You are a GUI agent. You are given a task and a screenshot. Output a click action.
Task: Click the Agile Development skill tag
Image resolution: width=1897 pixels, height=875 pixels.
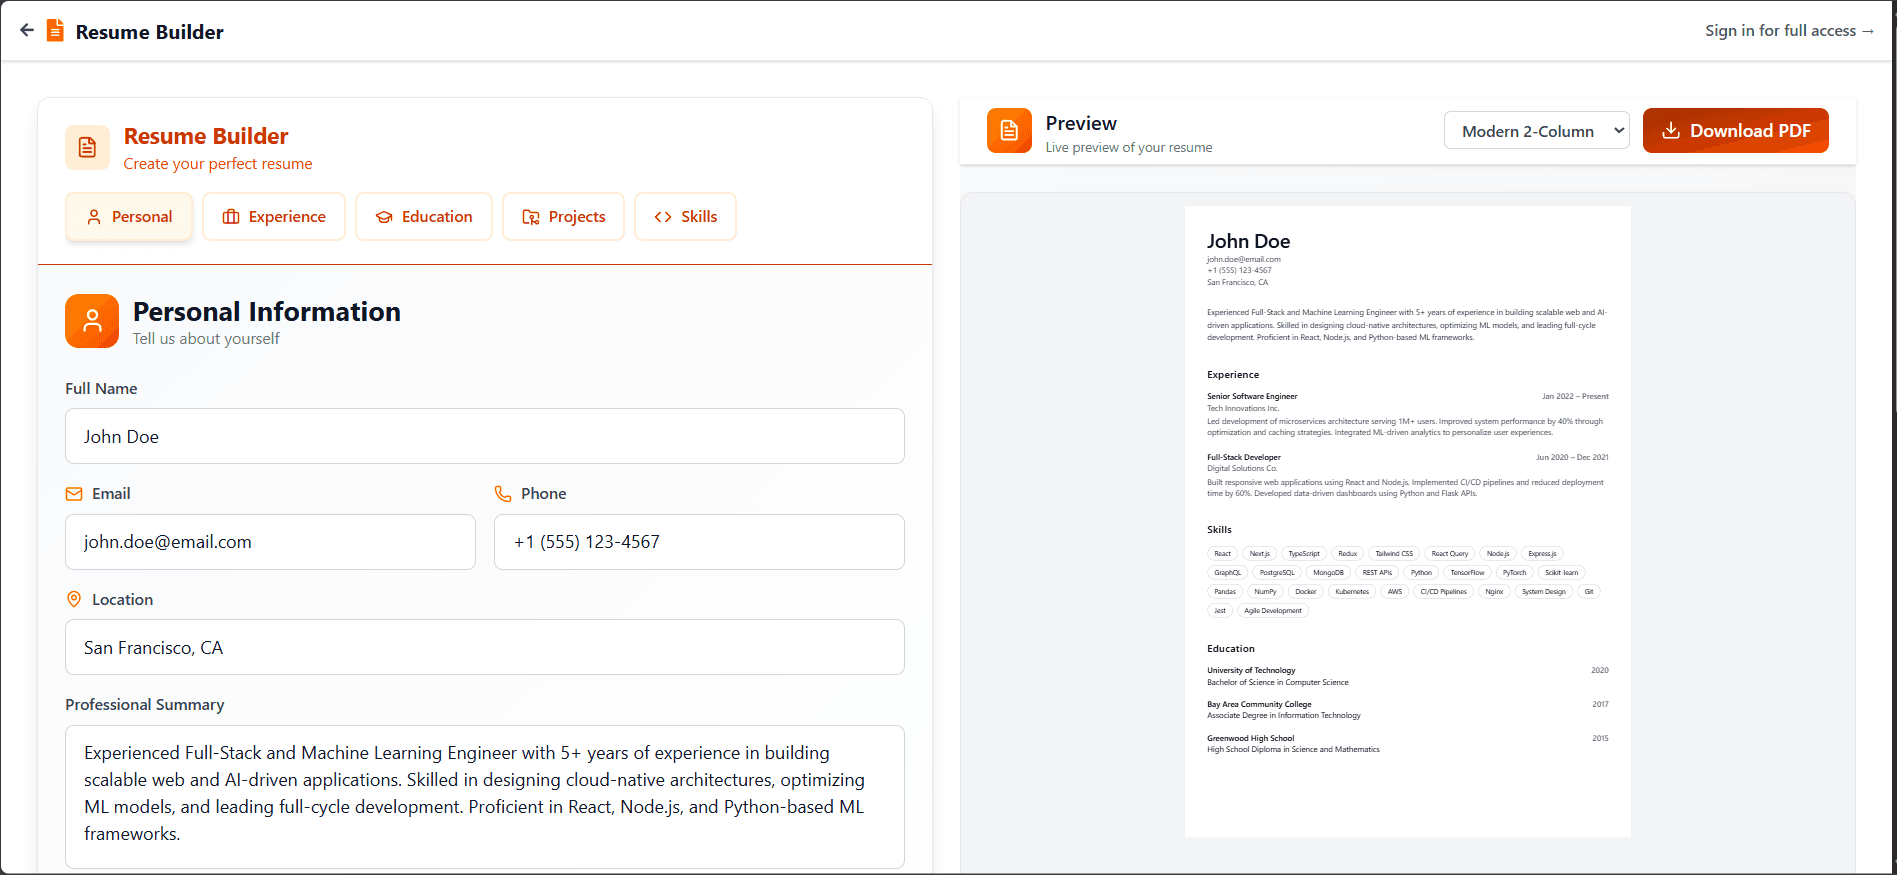click(1273, 611)
